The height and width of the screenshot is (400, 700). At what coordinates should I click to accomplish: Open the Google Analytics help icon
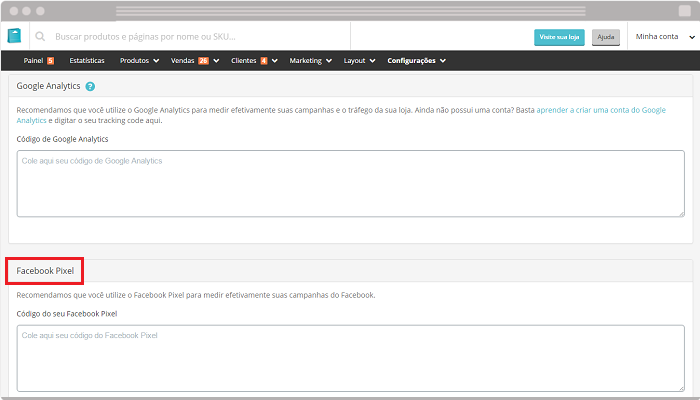90,86
